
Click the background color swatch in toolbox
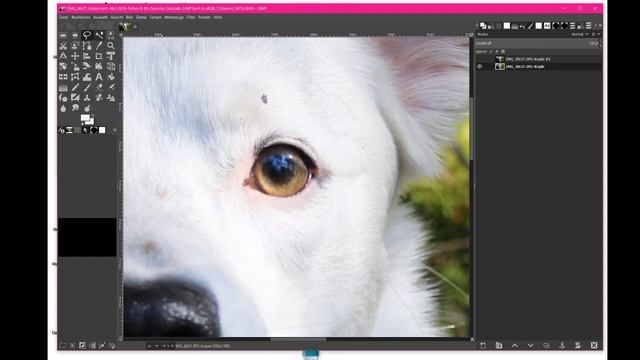tap(91, 121)
